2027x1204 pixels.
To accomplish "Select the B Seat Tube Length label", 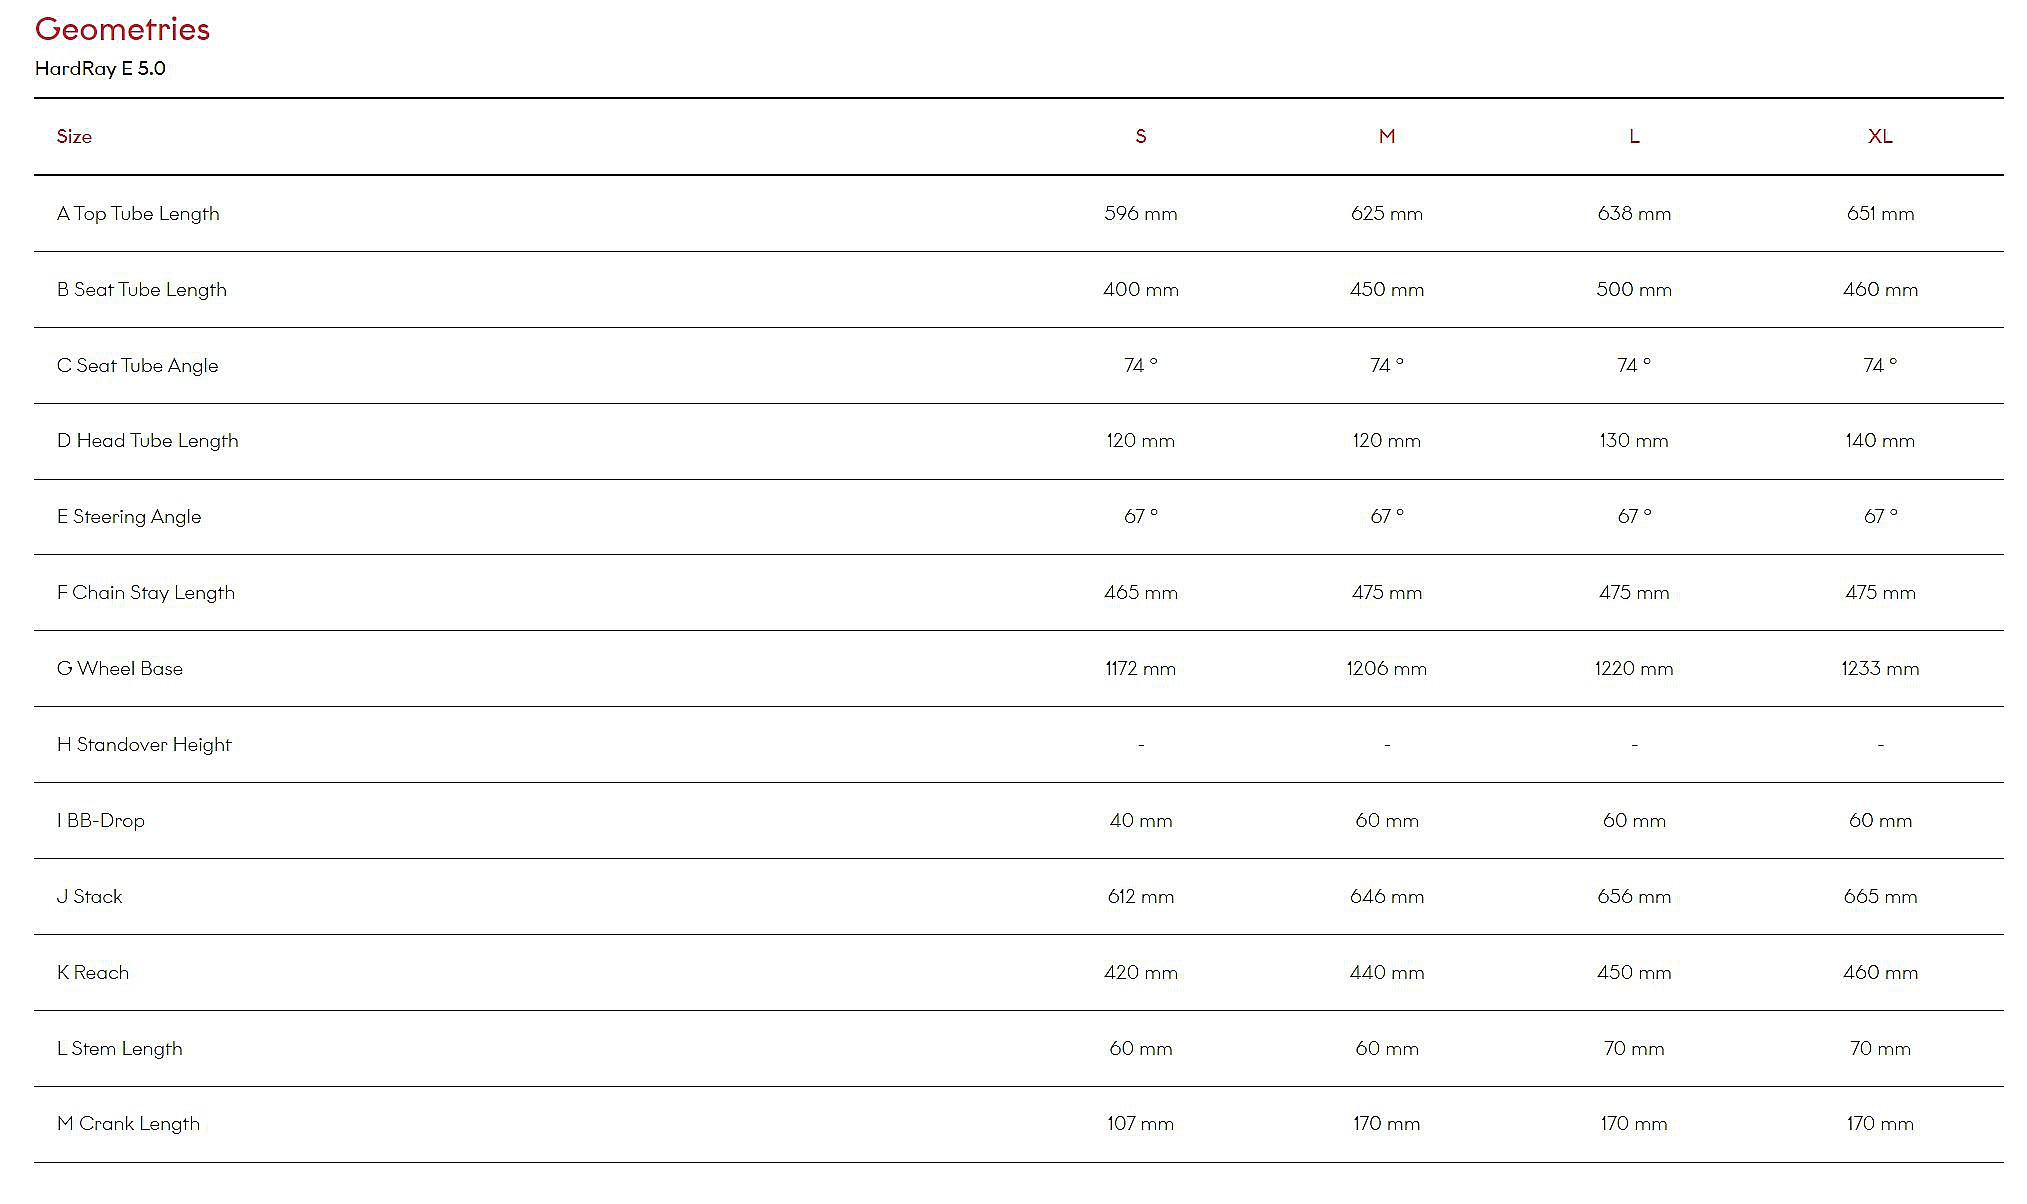I will pos(142,289).
